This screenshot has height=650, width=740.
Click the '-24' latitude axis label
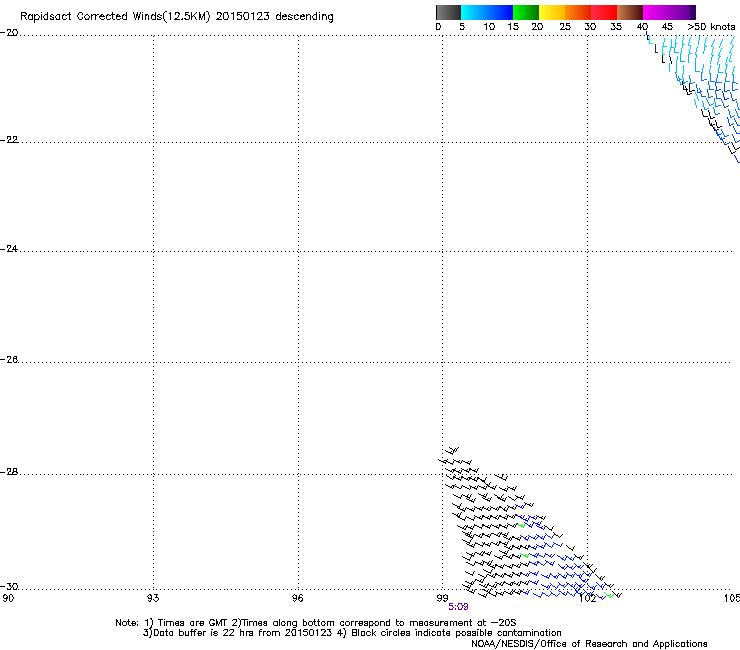point(9,248)
